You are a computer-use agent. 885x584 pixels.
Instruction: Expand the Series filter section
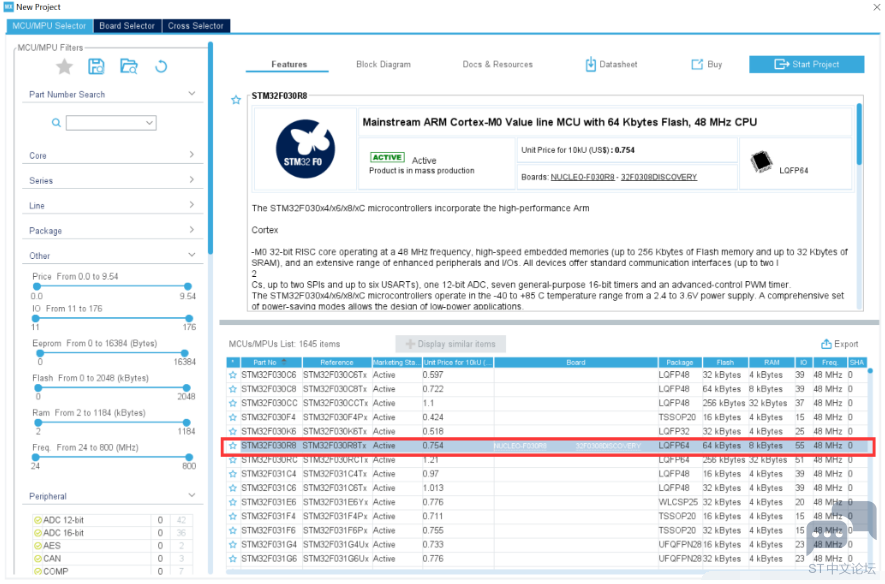(x=192, y=179)
